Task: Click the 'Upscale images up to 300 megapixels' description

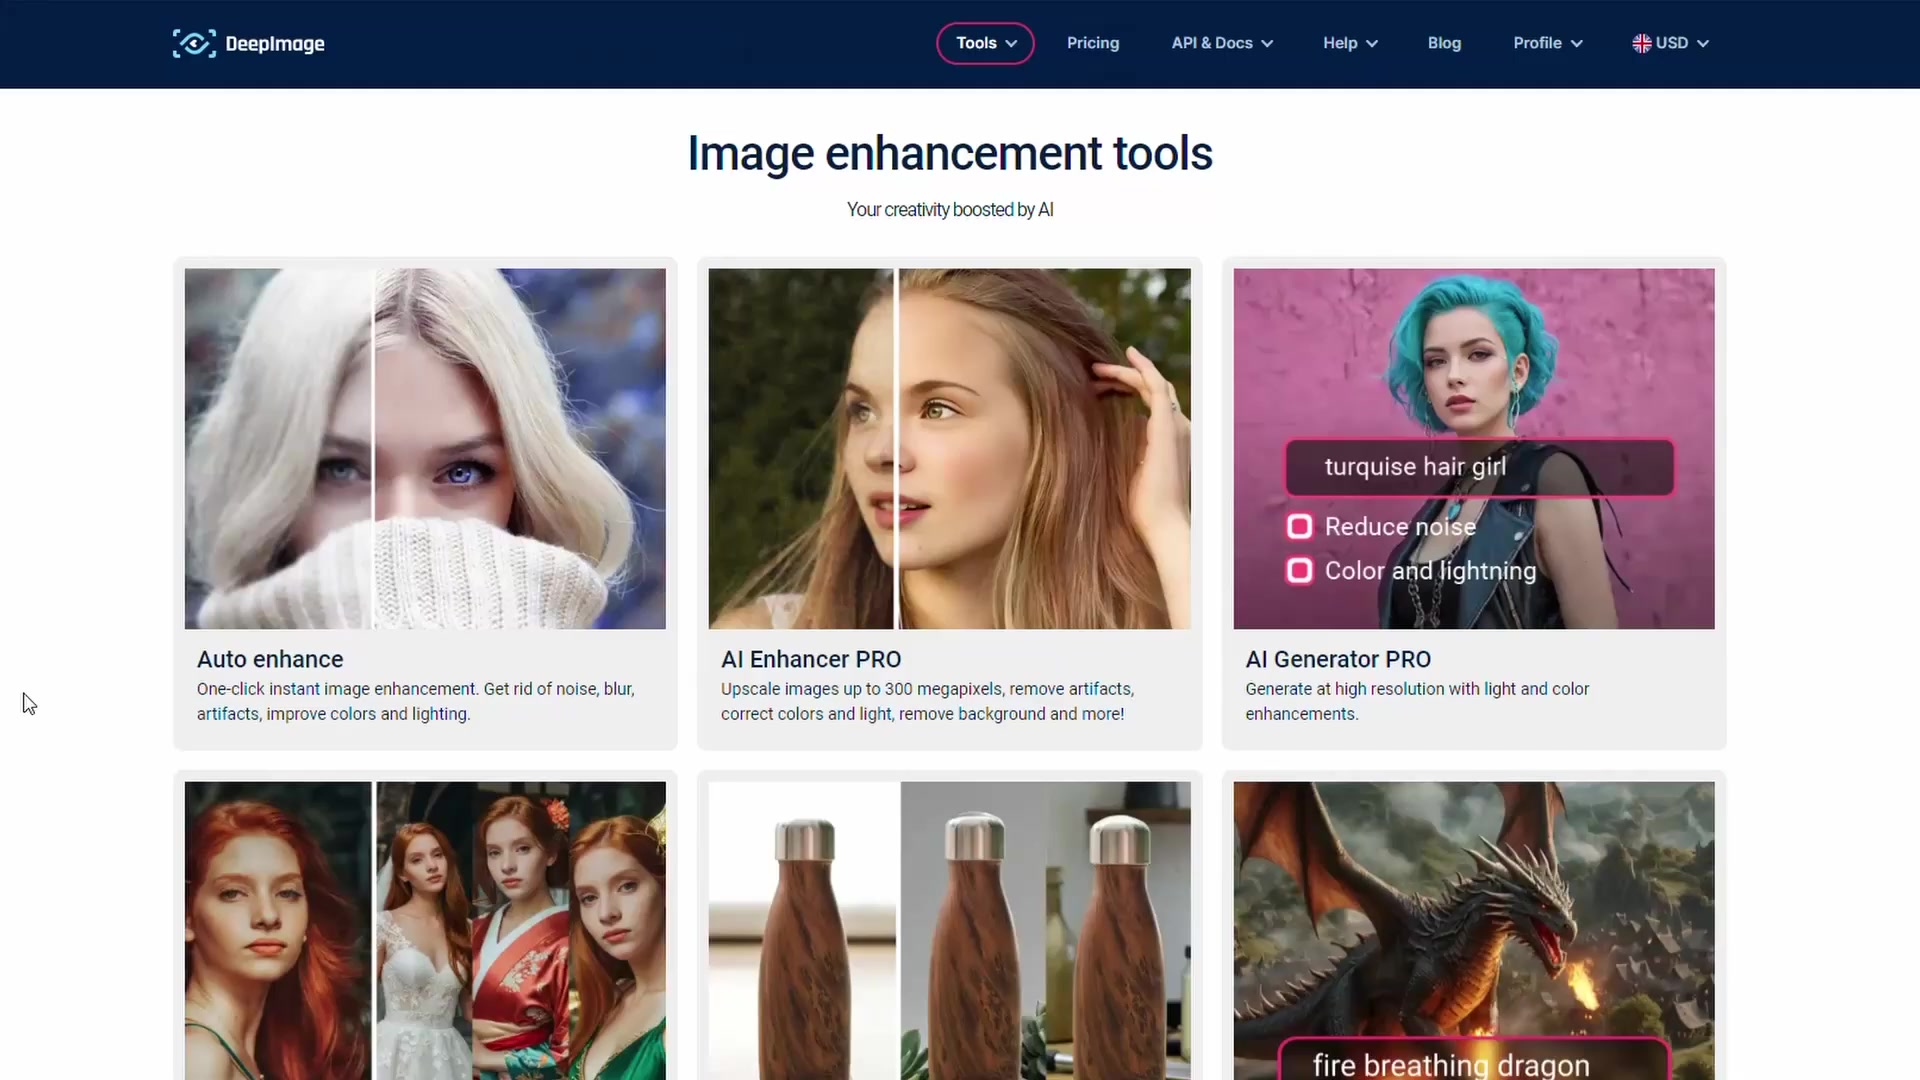Action: point(927,701)
